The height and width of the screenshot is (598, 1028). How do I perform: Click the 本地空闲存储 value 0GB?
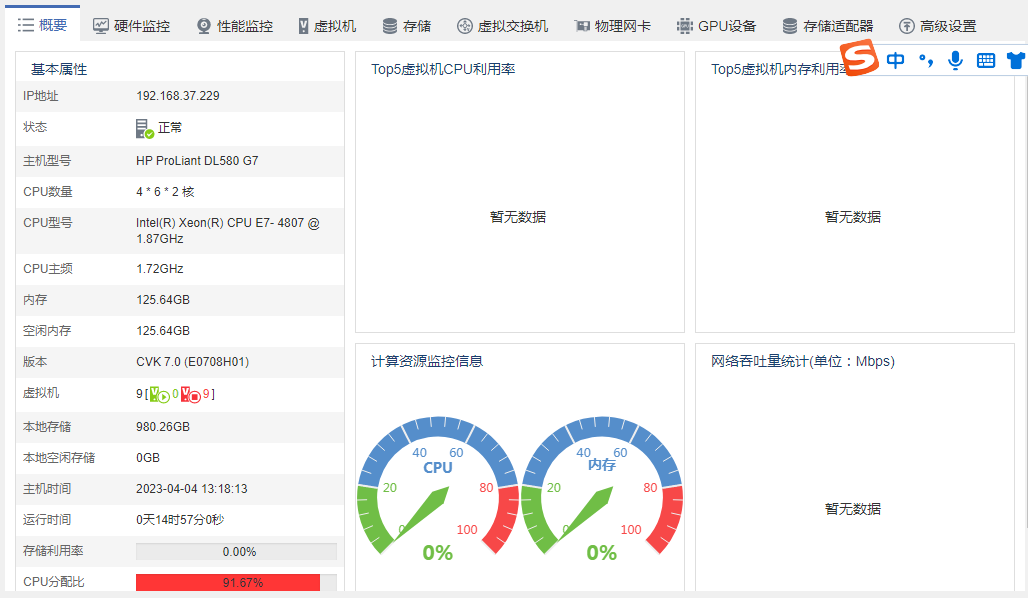148,458
